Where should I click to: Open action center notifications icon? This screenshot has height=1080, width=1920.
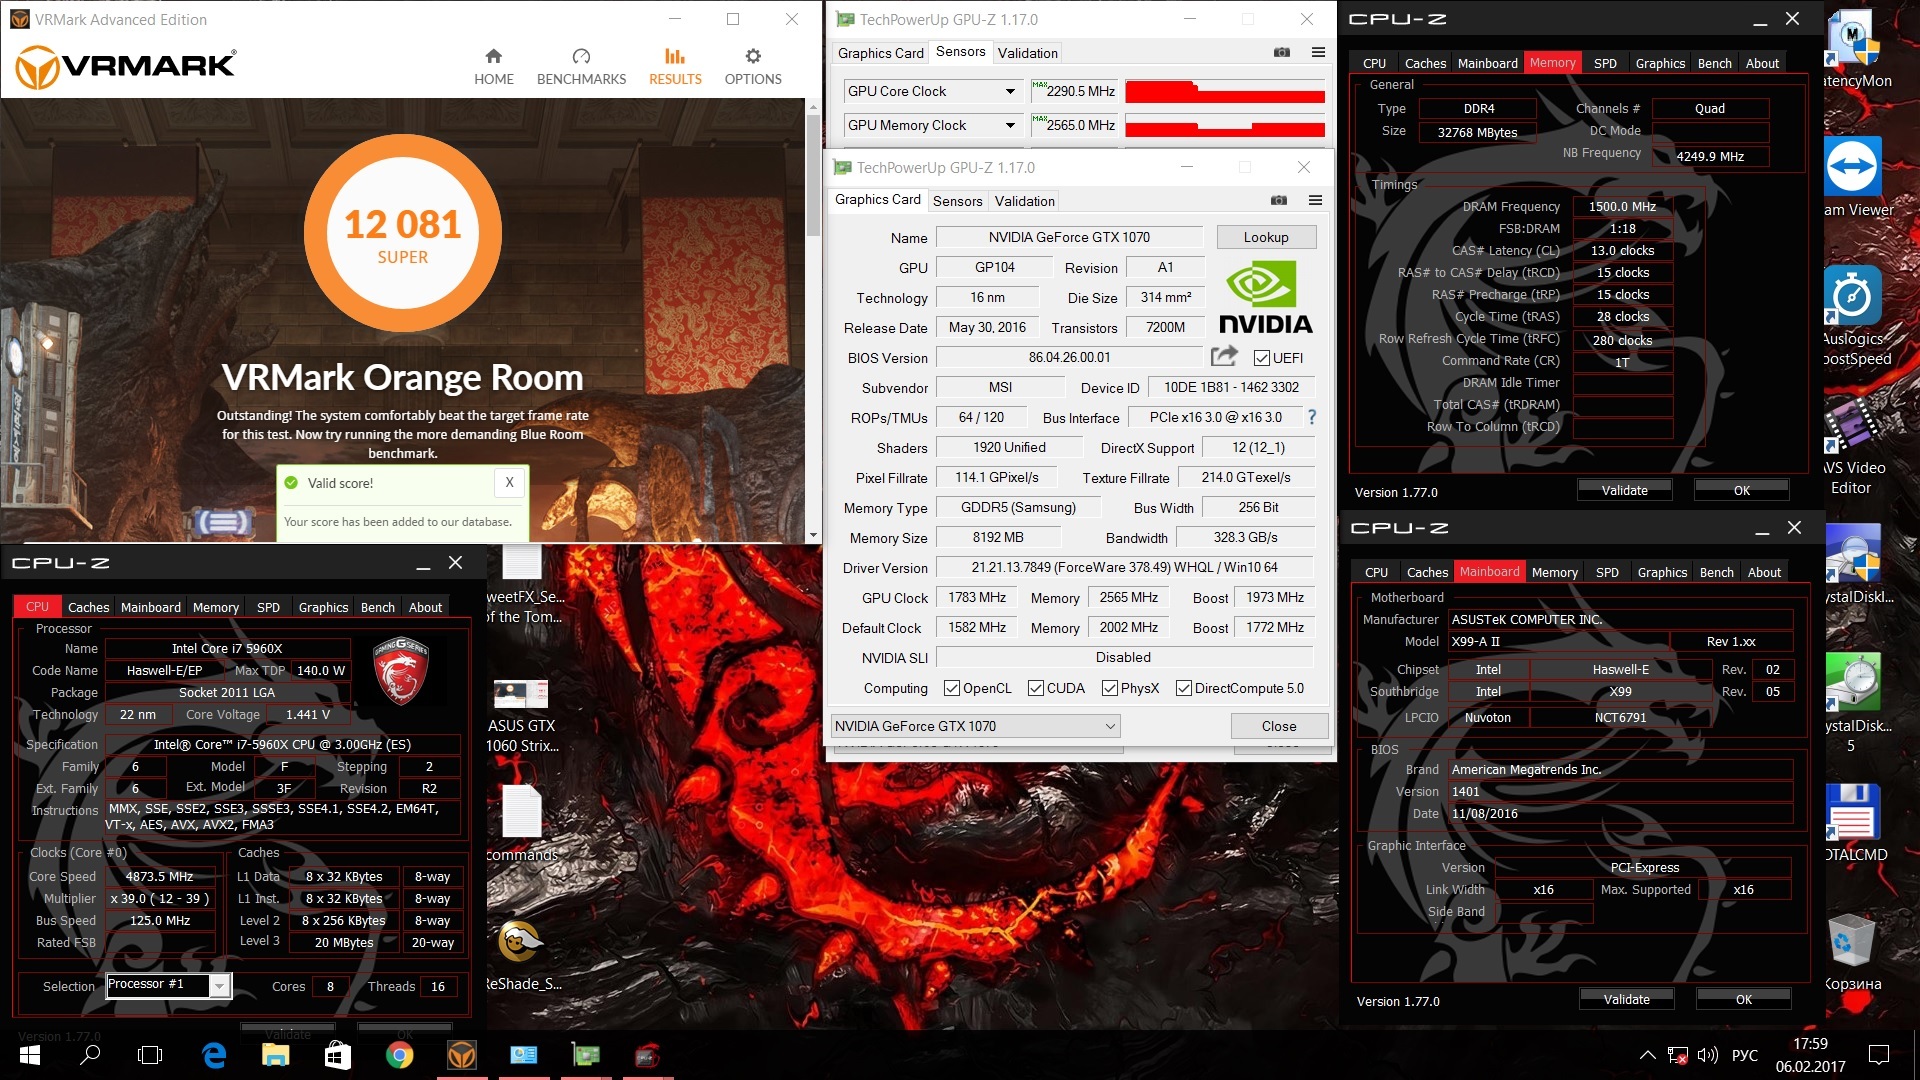point(1879,1055)
